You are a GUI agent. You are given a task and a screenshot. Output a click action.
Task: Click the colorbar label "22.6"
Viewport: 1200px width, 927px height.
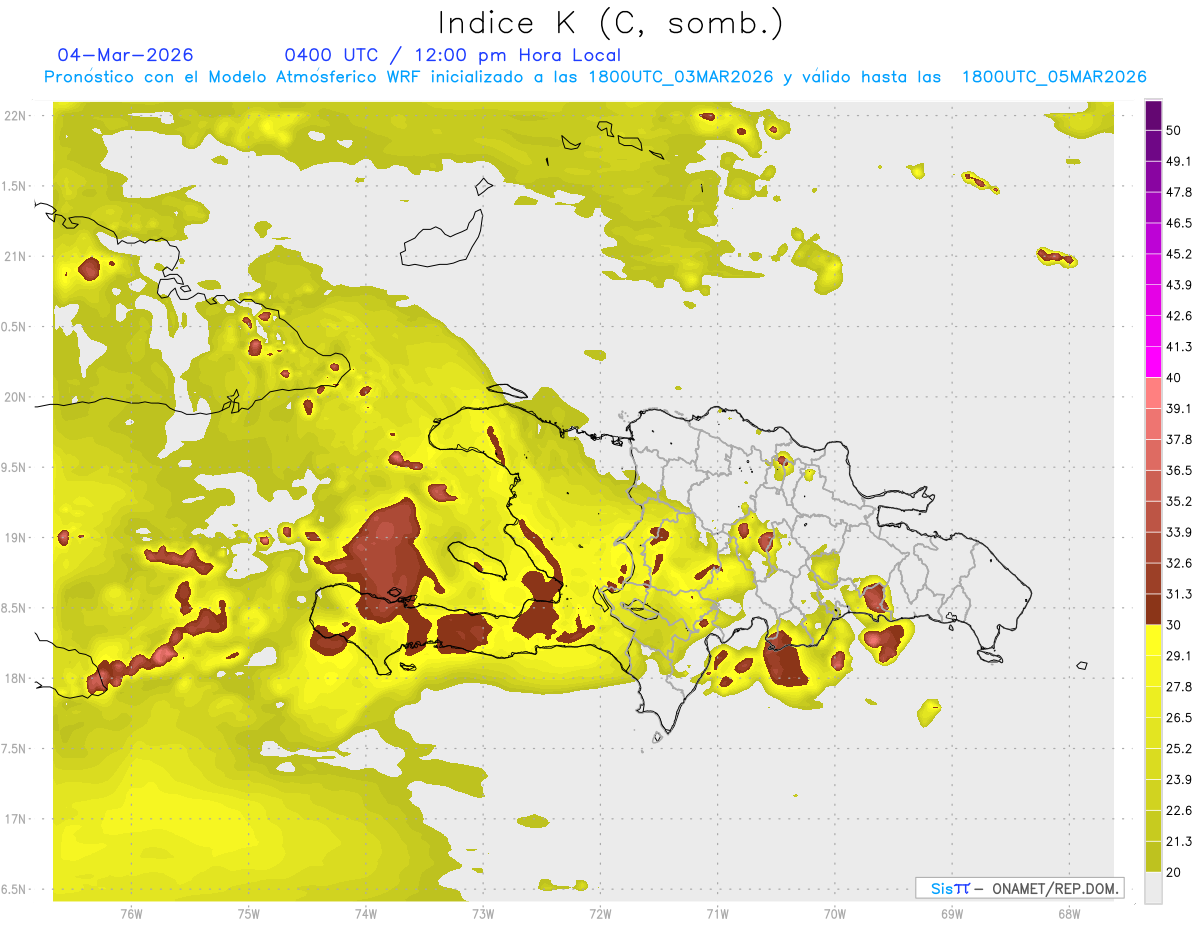tap(1179, 811)
